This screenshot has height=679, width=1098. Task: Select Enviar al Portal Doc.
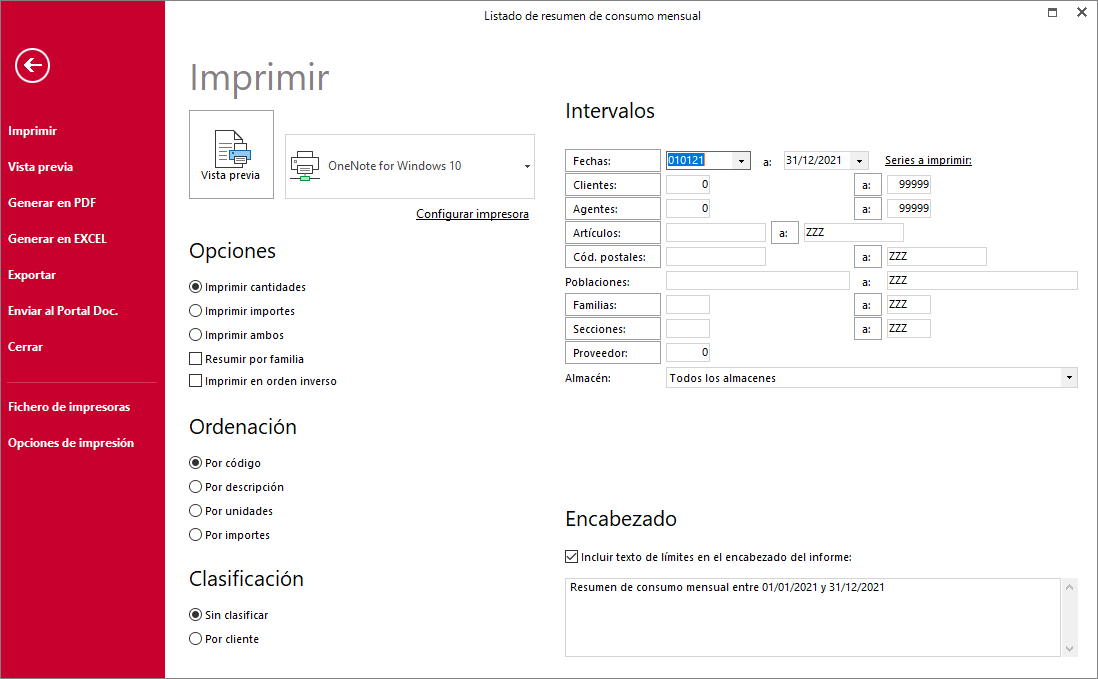(x=63, y=311)
